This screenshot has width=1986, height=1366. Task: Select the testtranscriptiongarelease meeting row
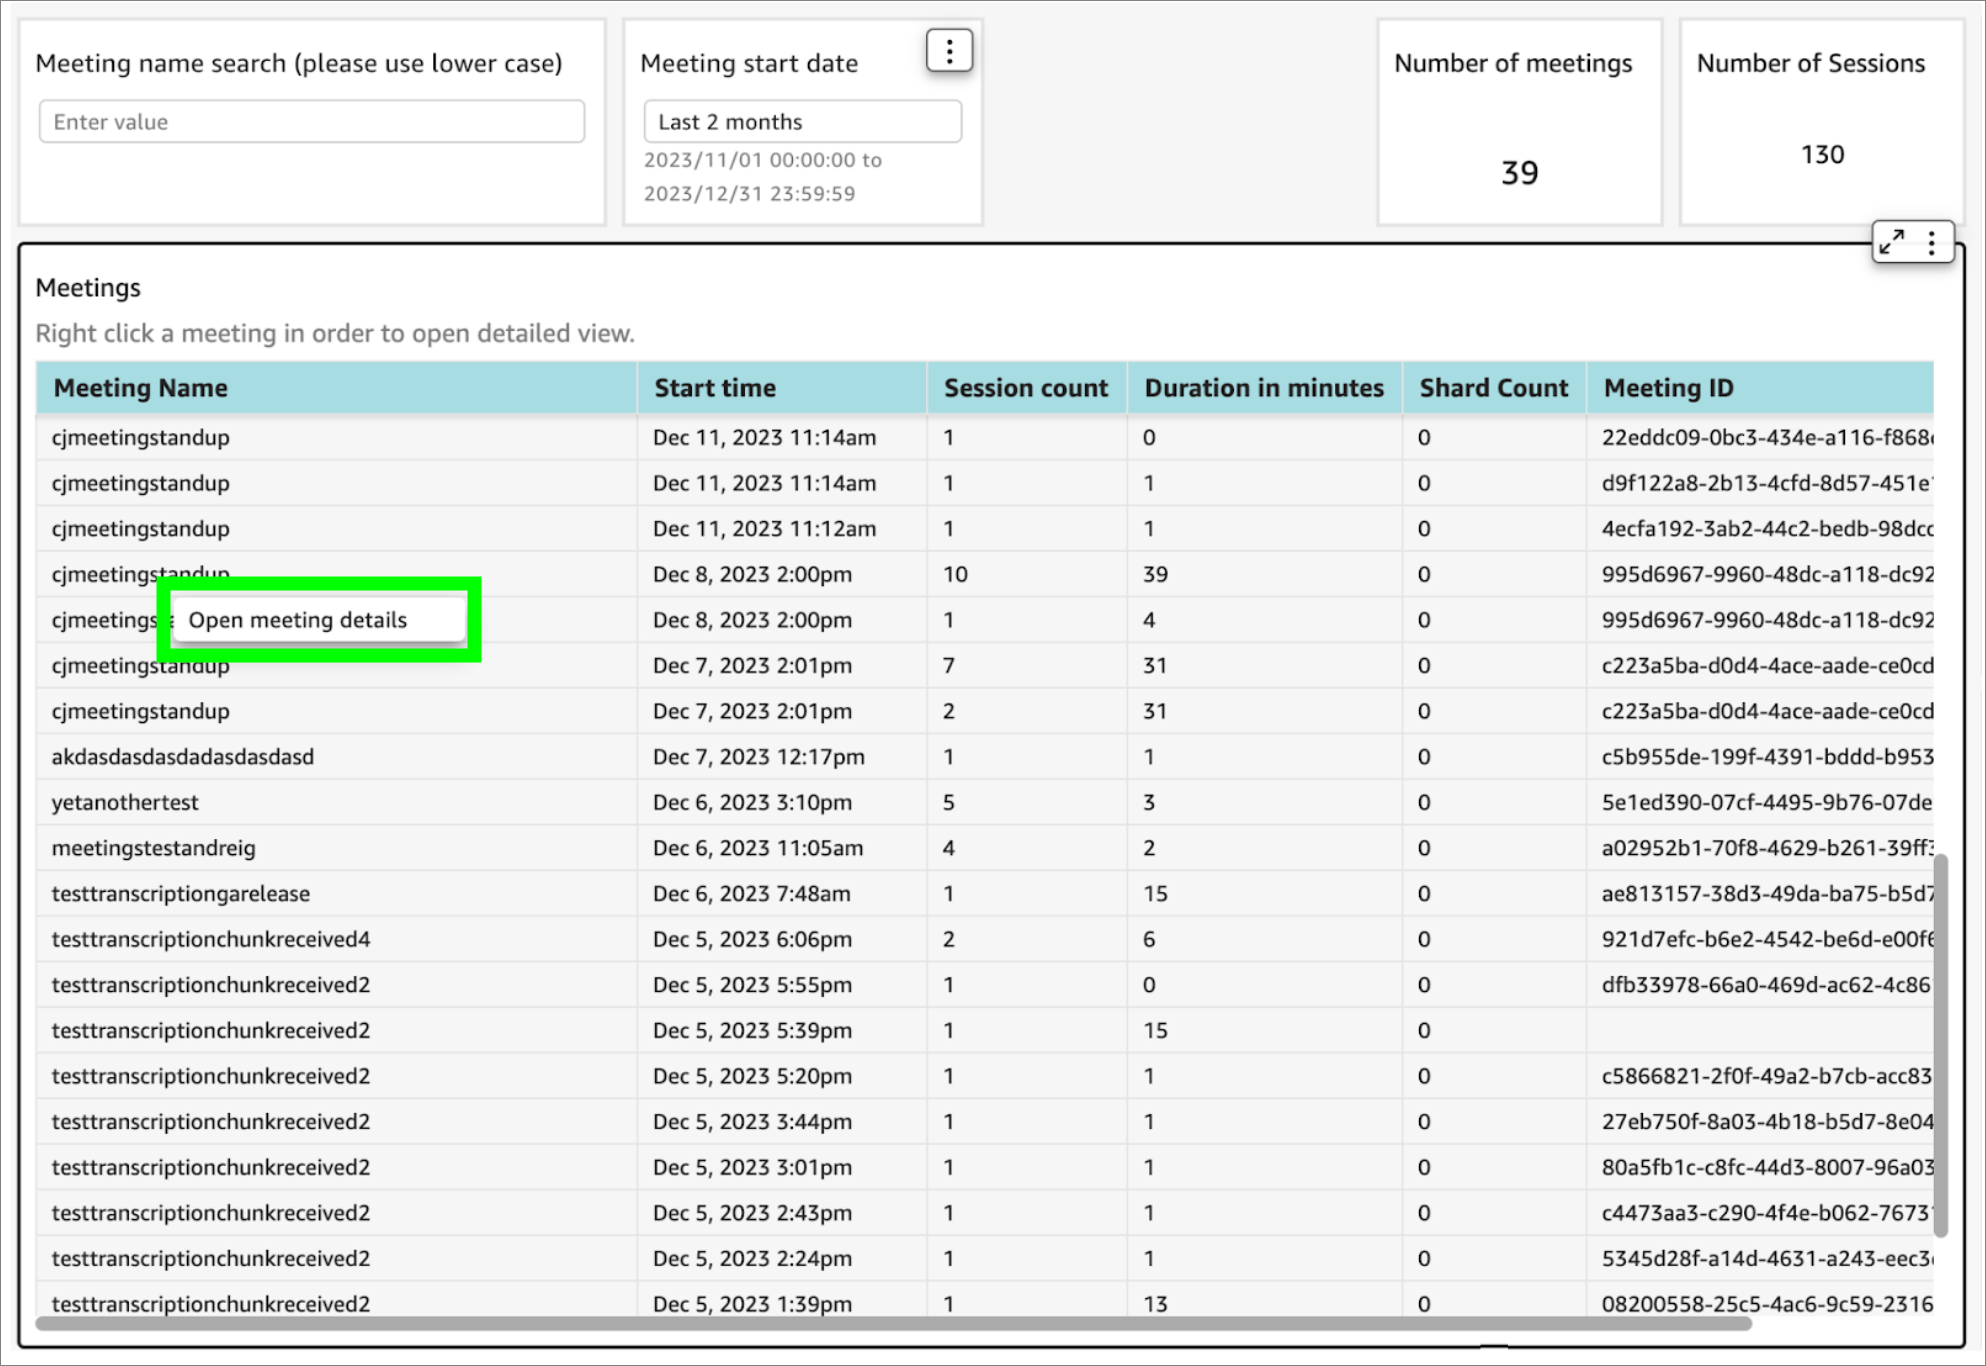click(x=181, y=894)
